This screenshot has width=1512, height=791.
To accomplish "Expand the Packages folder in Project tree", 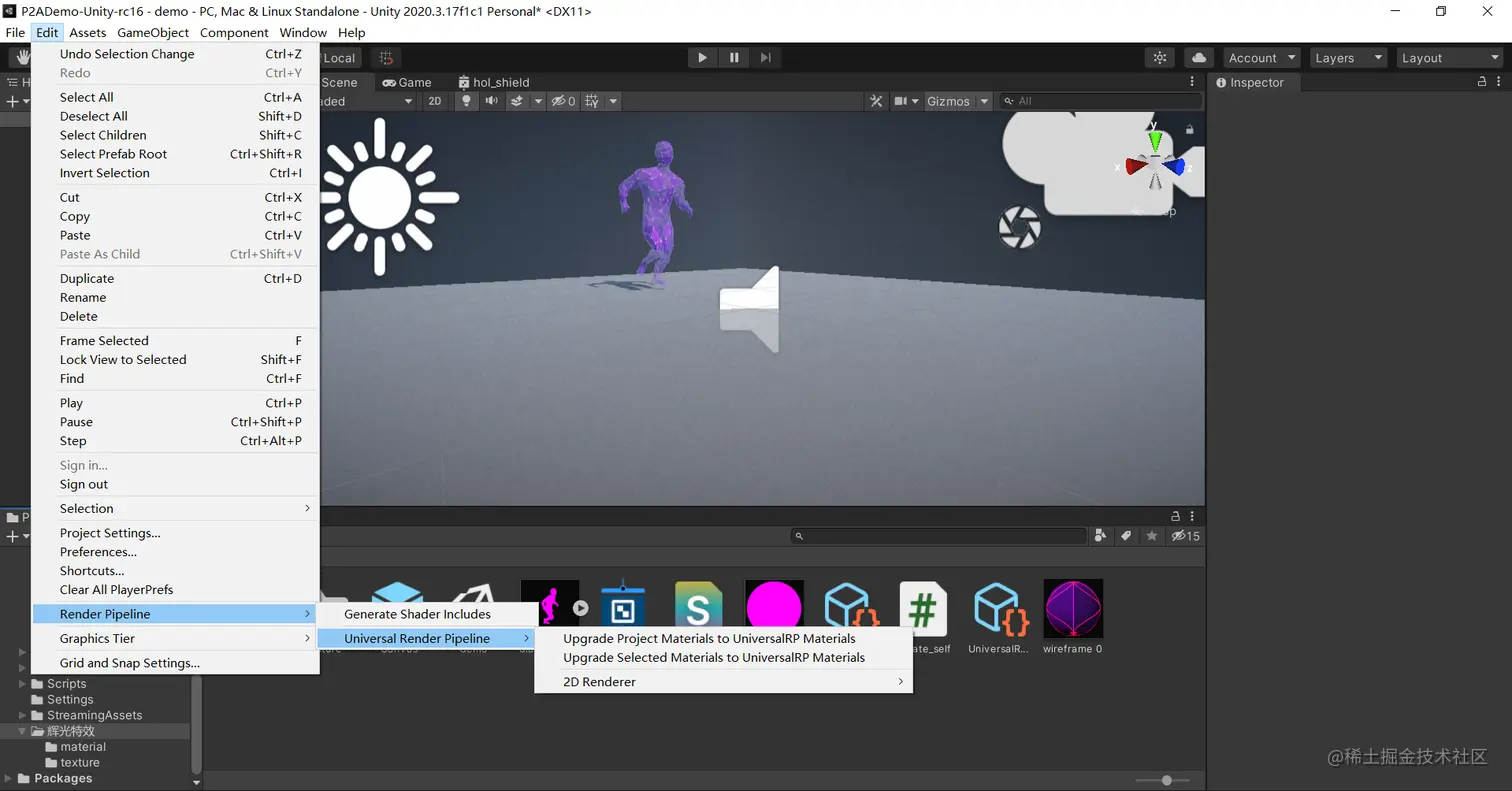I will click(x=9, y=778).
